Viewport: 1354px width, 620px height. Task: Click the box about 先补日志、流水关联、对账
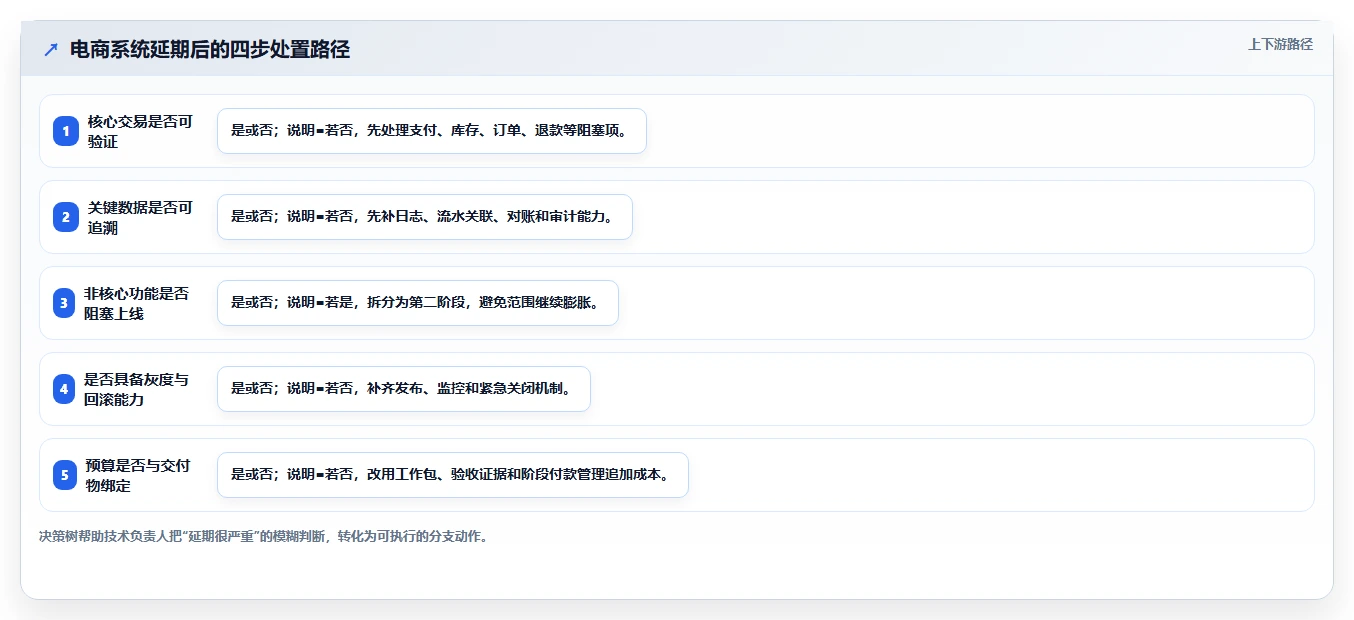point(425,217)
